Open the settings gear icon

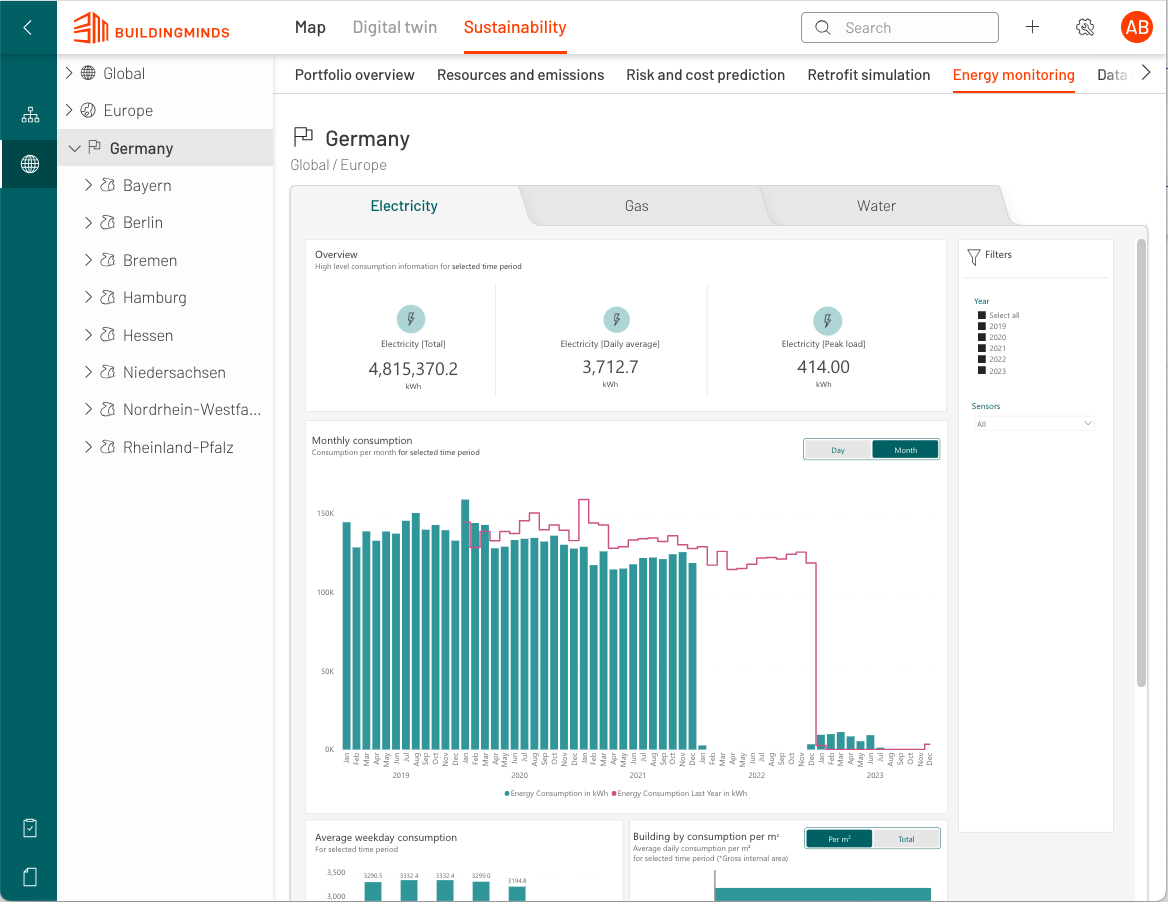pyautogui.click(x=1085, y=28)
